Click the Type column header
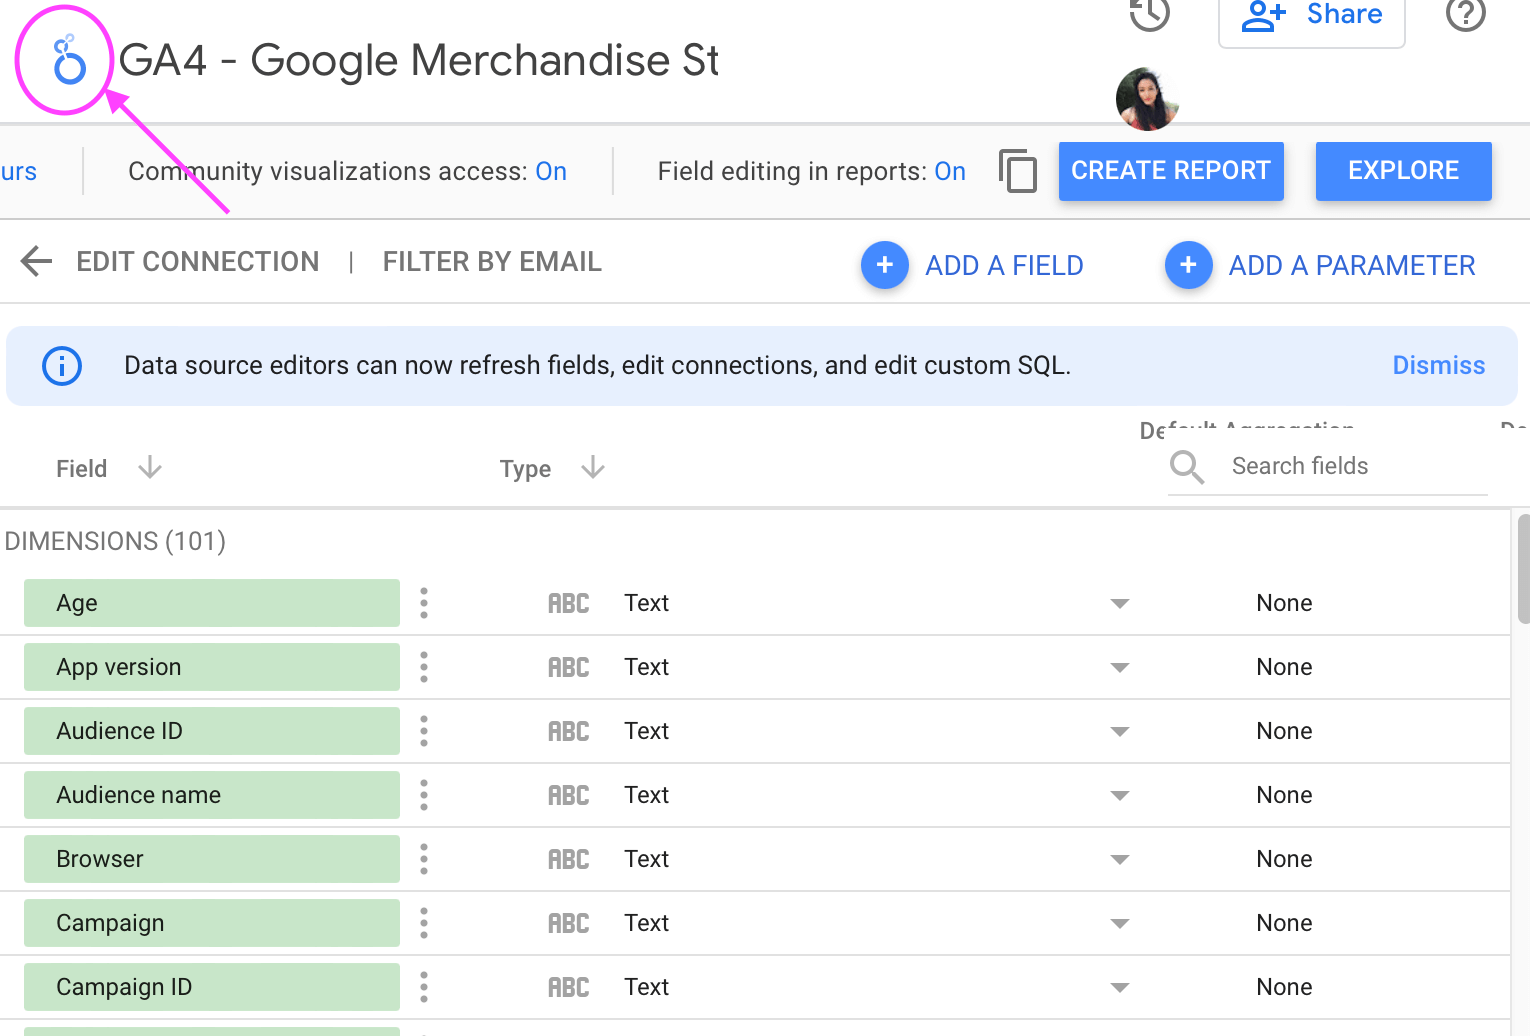1530x1036 pixels. (525, 469)
